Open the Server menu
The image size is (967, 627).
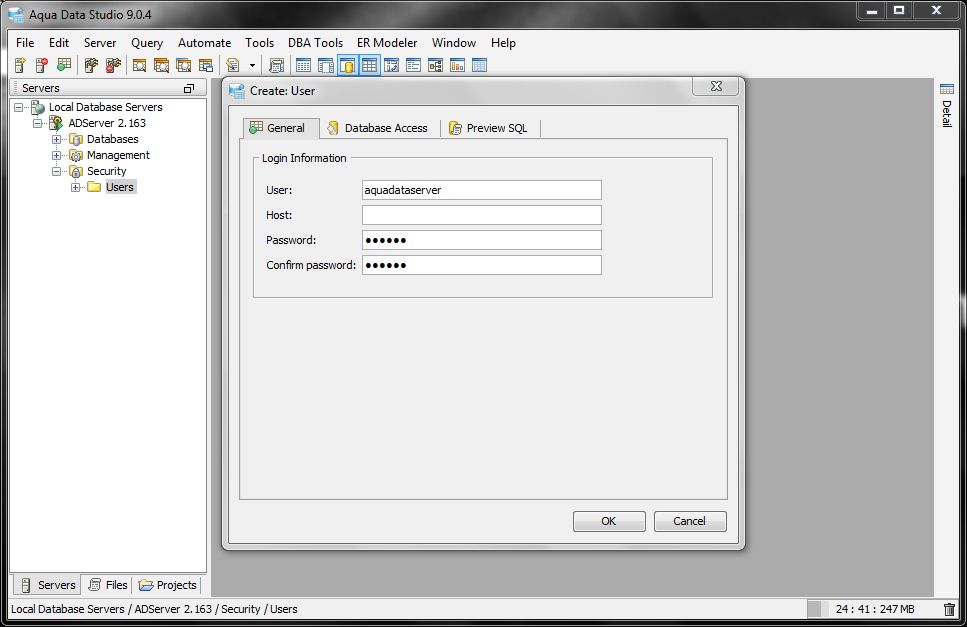[x=100, y=43]
